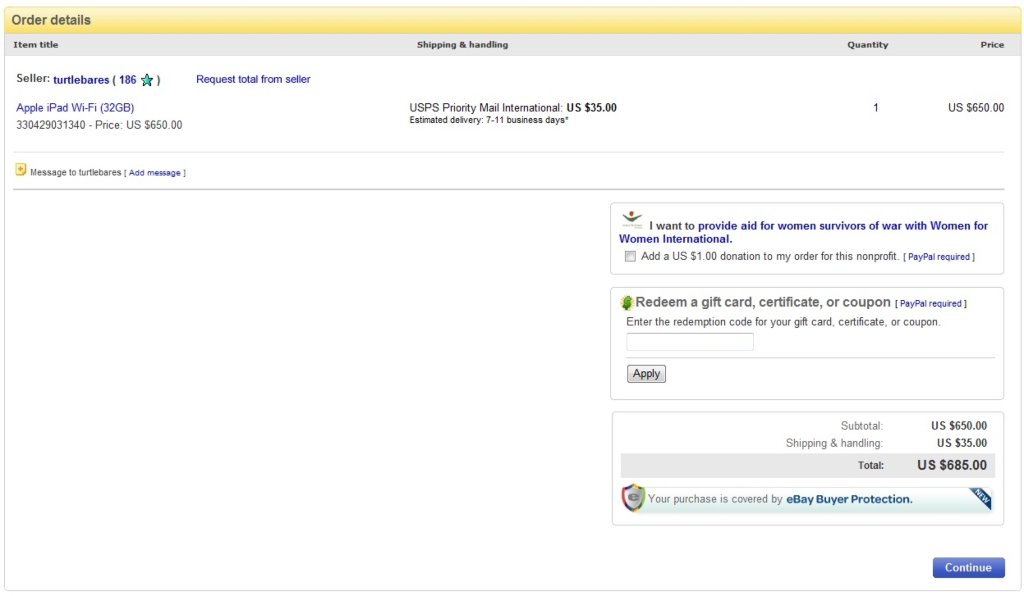Click the 'Message to turtlebares' label
The height and width of the screenshot is (596, 1024).
pyautogui.click(x=76, y=172)
